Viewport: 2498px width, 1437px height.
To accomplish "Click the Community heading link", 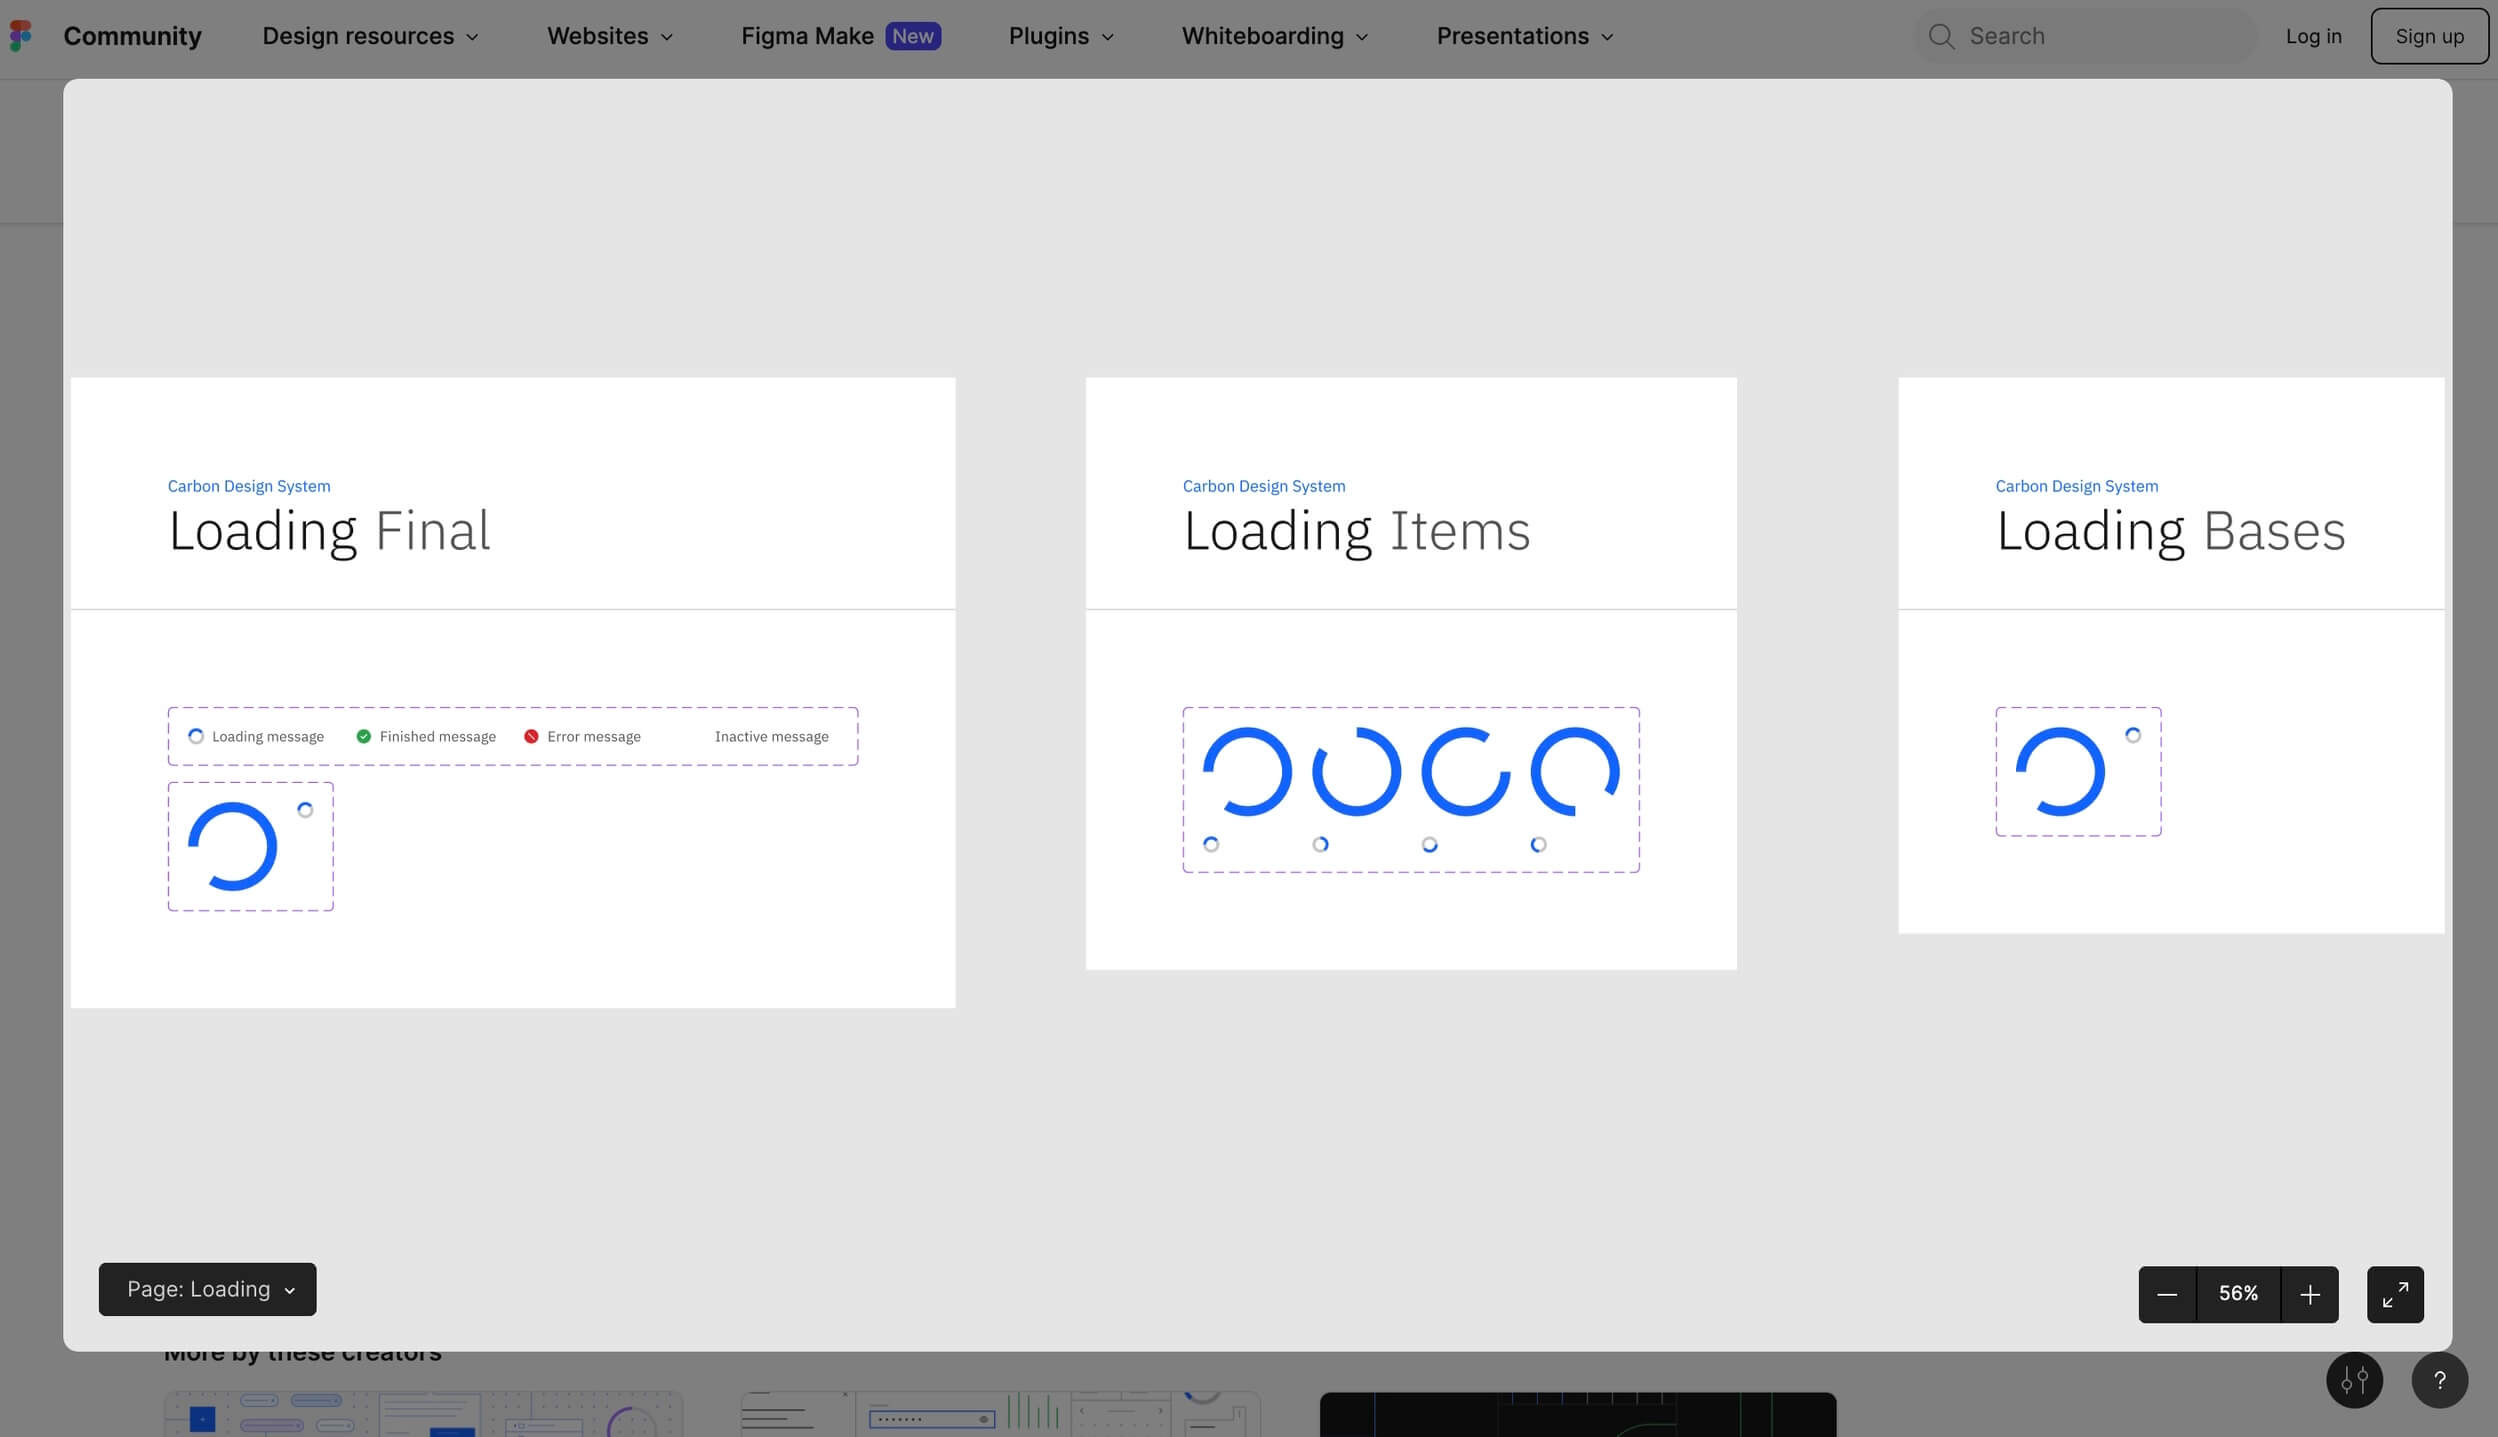I will pos(132,36).
